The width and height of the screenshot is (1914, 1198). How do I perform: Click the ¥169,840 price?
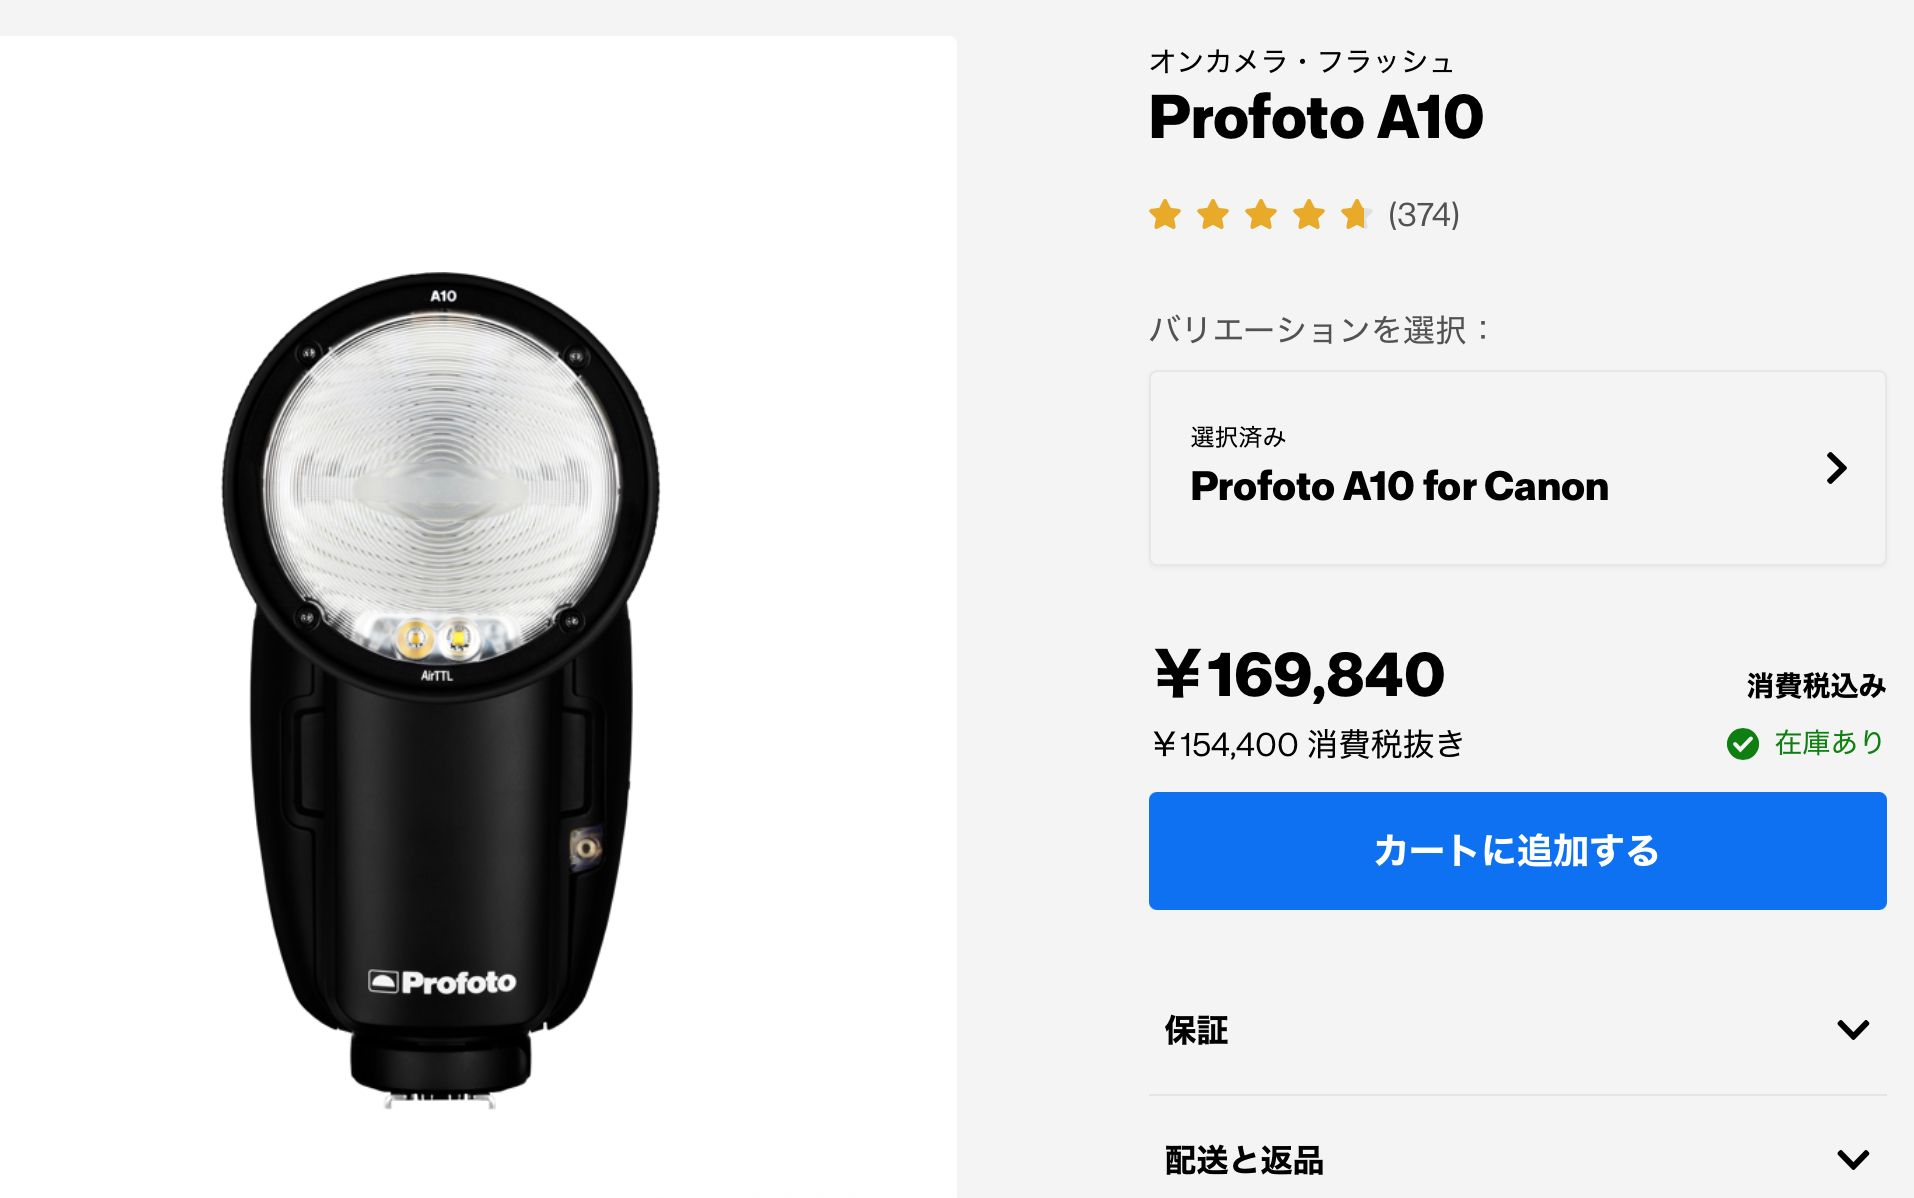(x=1299, y=675)
